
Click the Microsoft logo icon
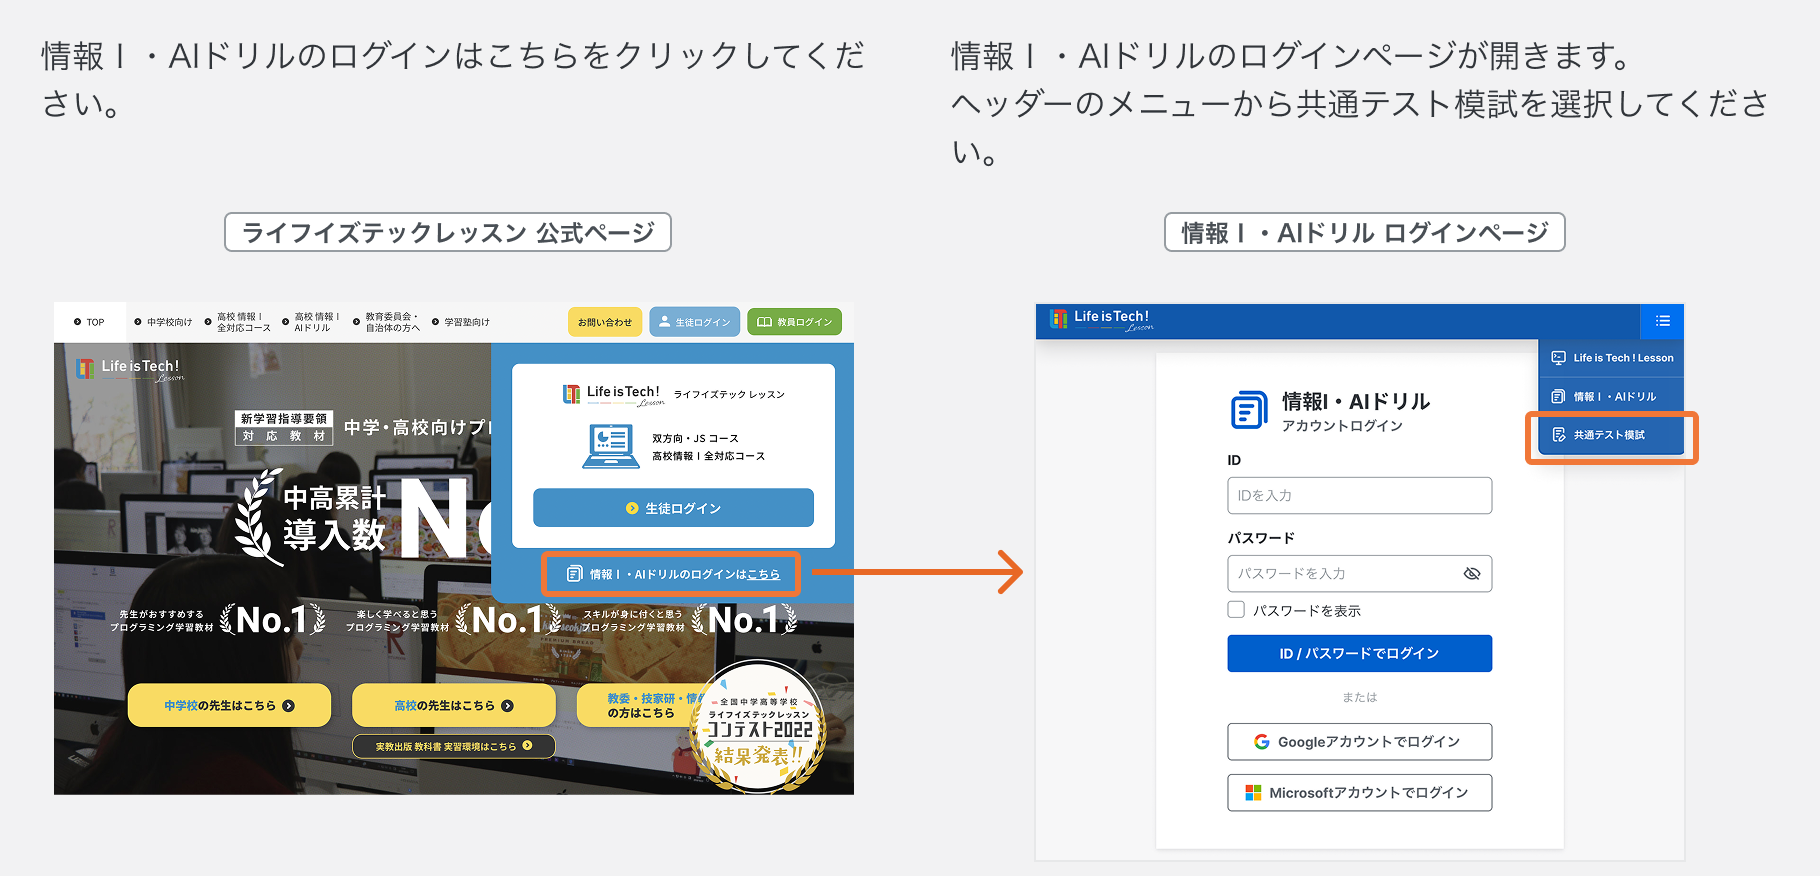tap(1253, 793)
